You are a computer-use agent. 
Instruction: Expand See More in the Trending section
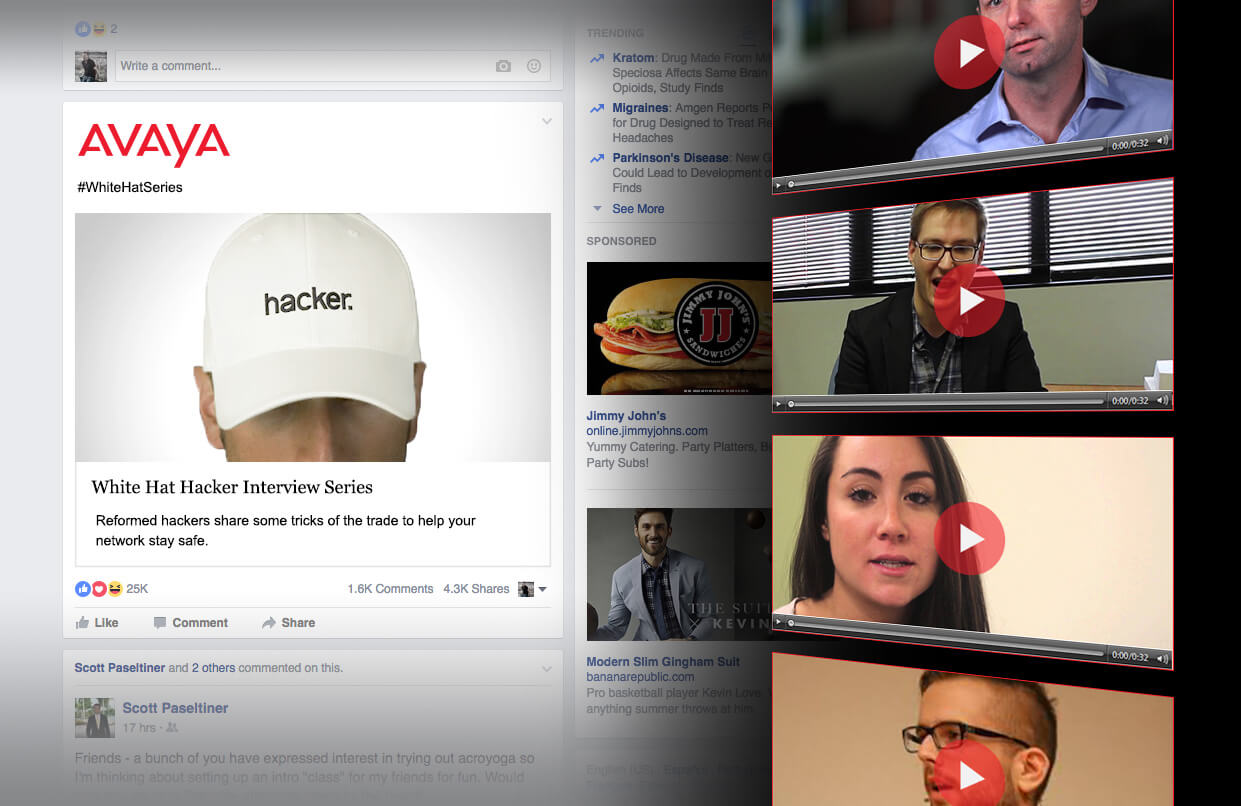coord(640,209)
